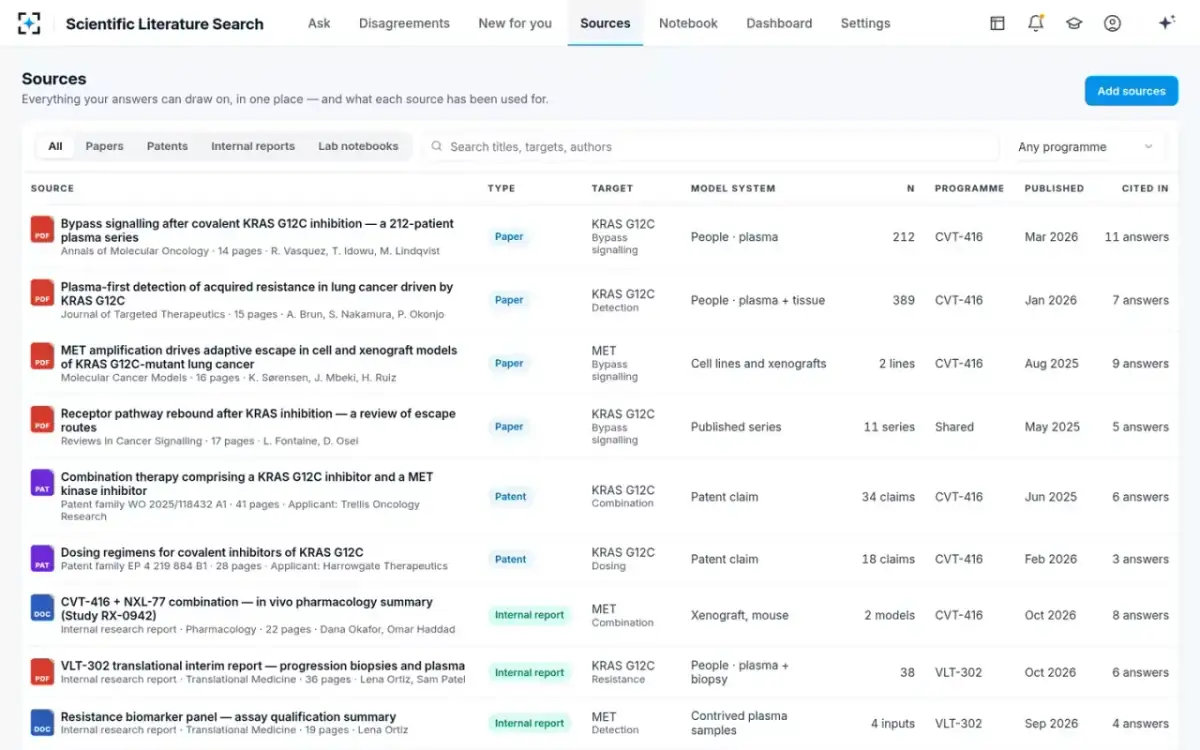Viewport: 1200px width, 750px height.
Task: Click '9 answers' on MET amplification row
Action: point(1140,364)
